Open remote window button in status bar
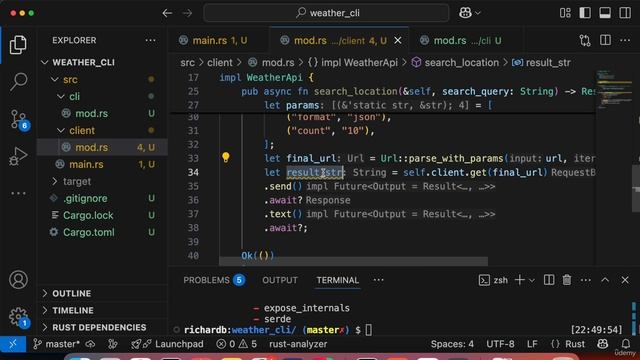 (13, 344)
